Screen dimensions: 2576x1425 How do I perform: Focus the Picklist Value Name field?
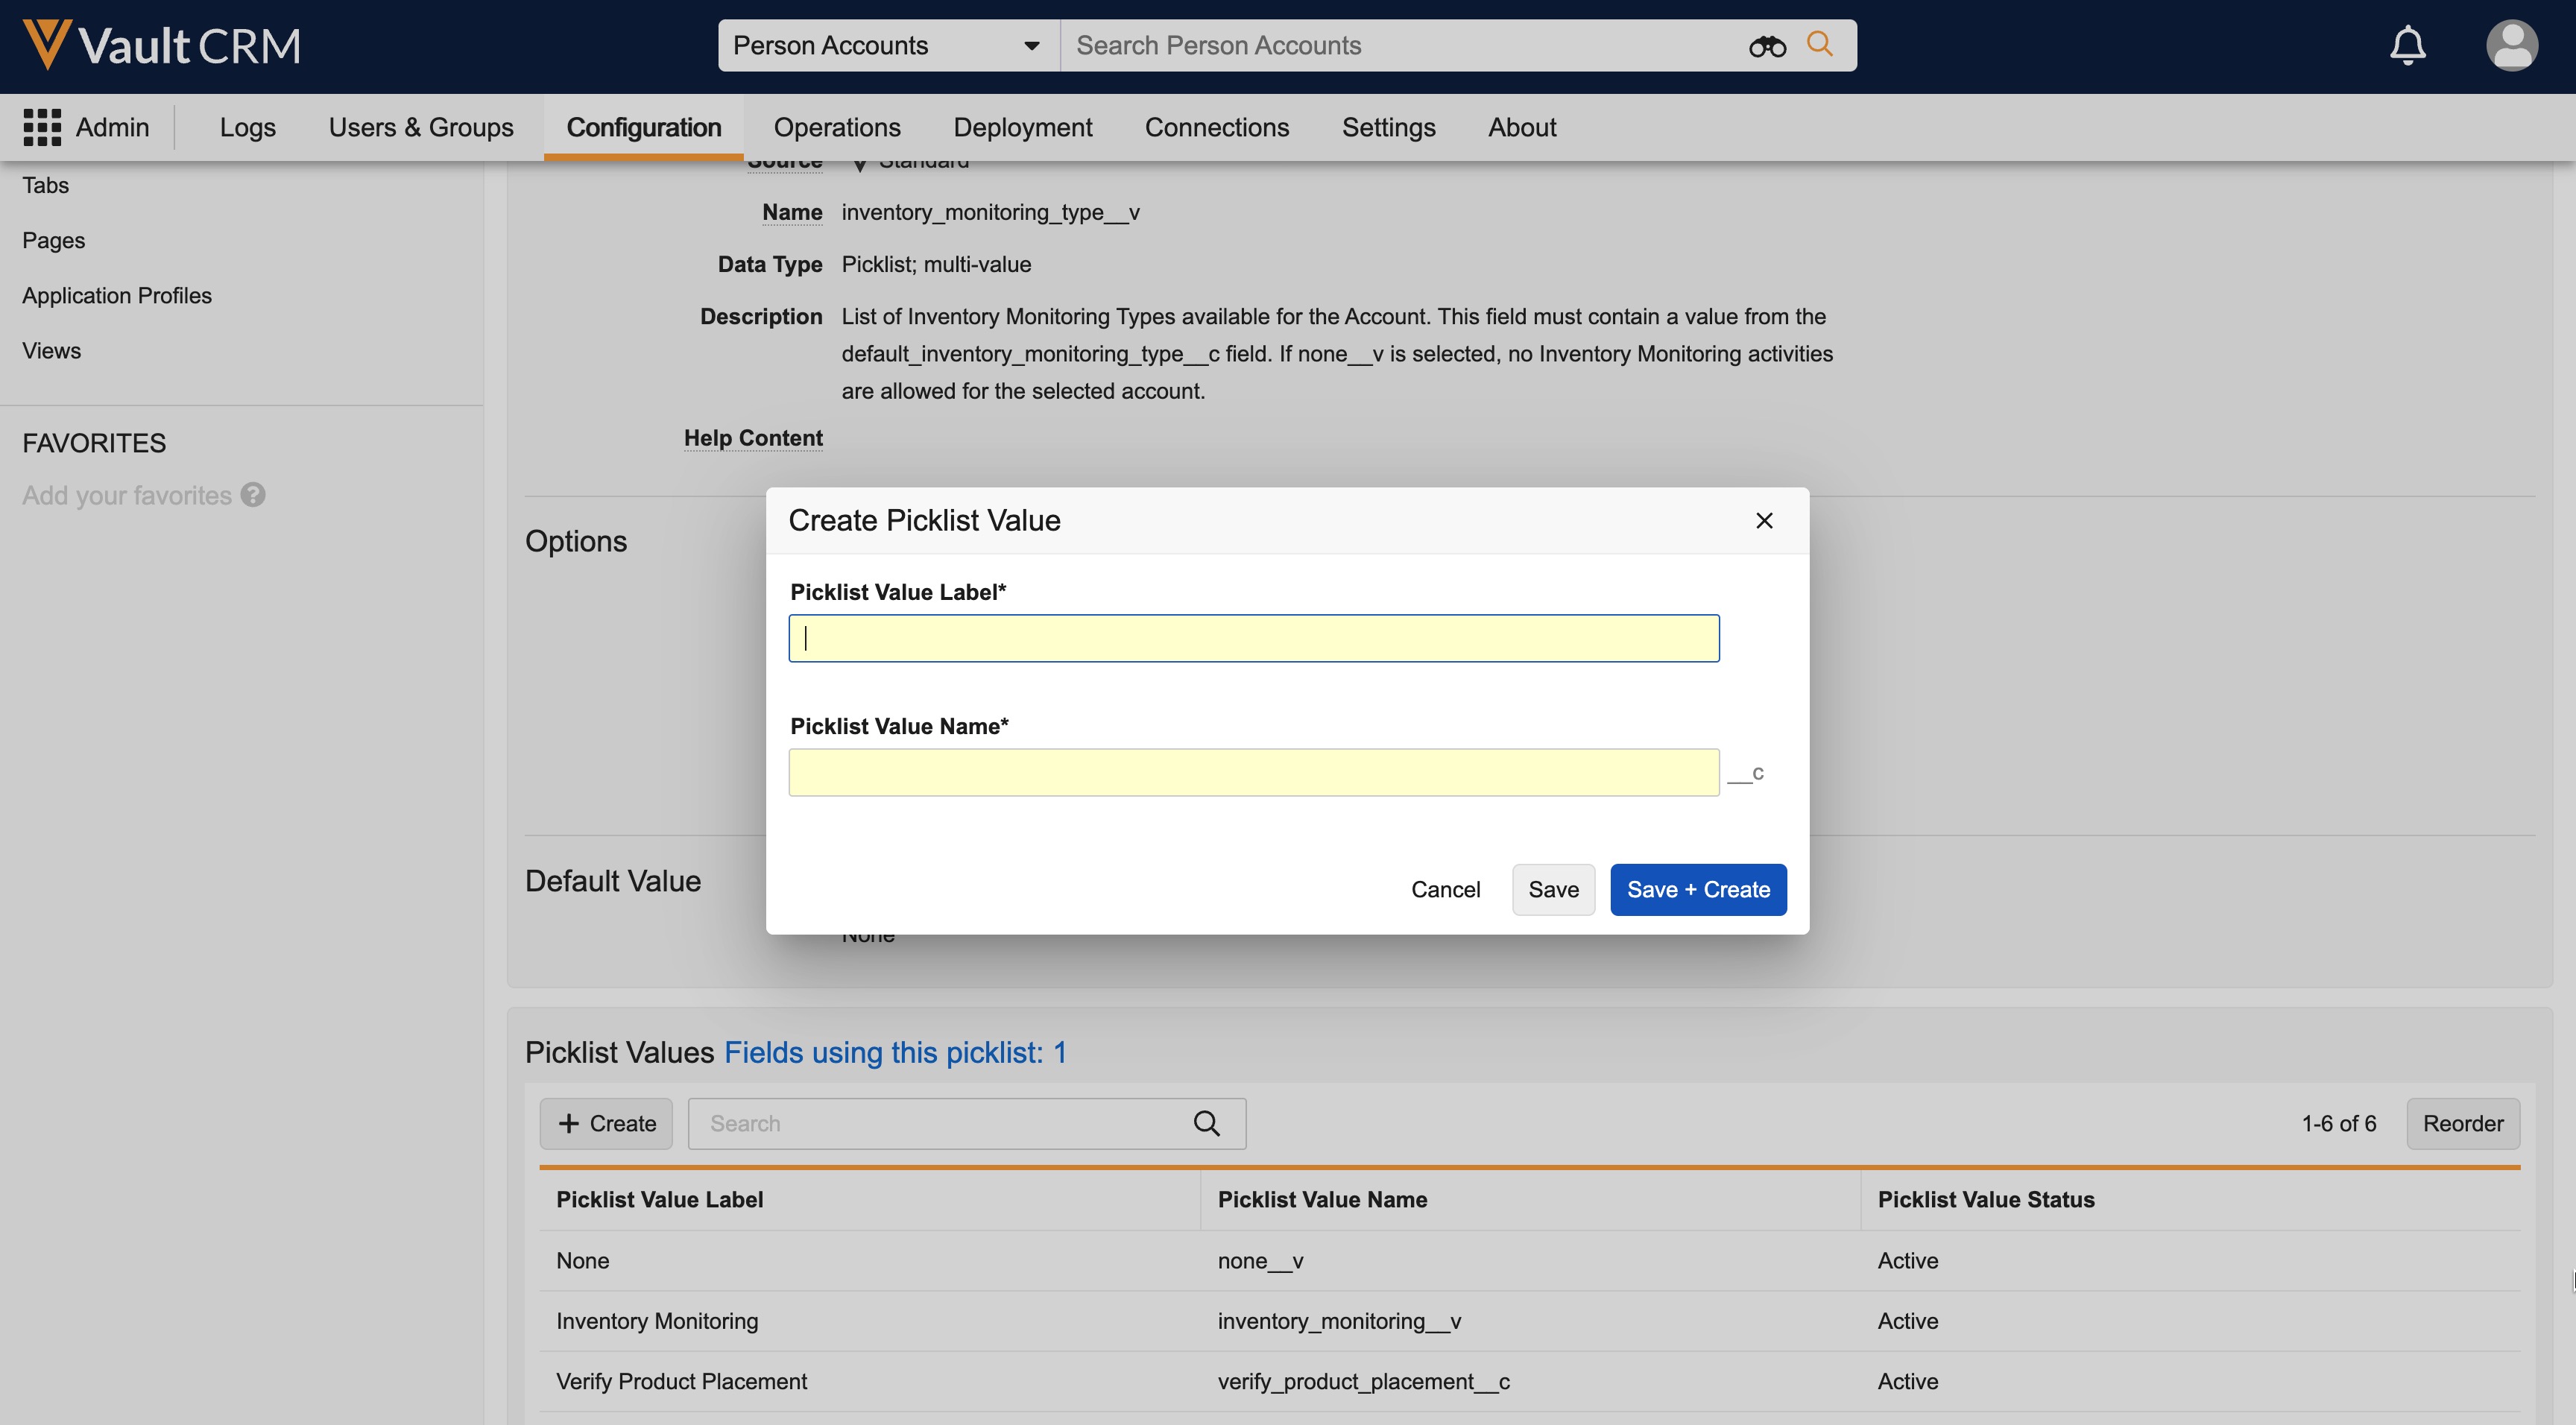(1253, 772)
